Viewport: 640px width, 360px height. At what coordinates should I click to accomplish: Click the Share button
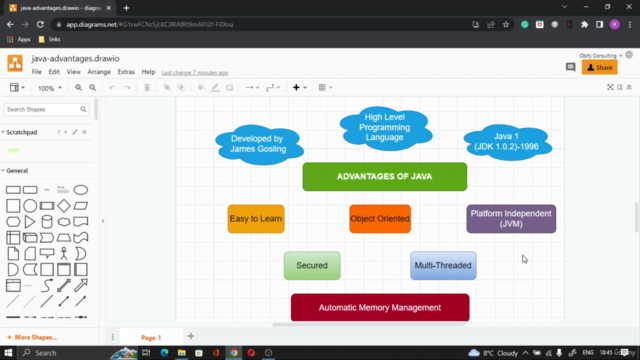[600, 67]
